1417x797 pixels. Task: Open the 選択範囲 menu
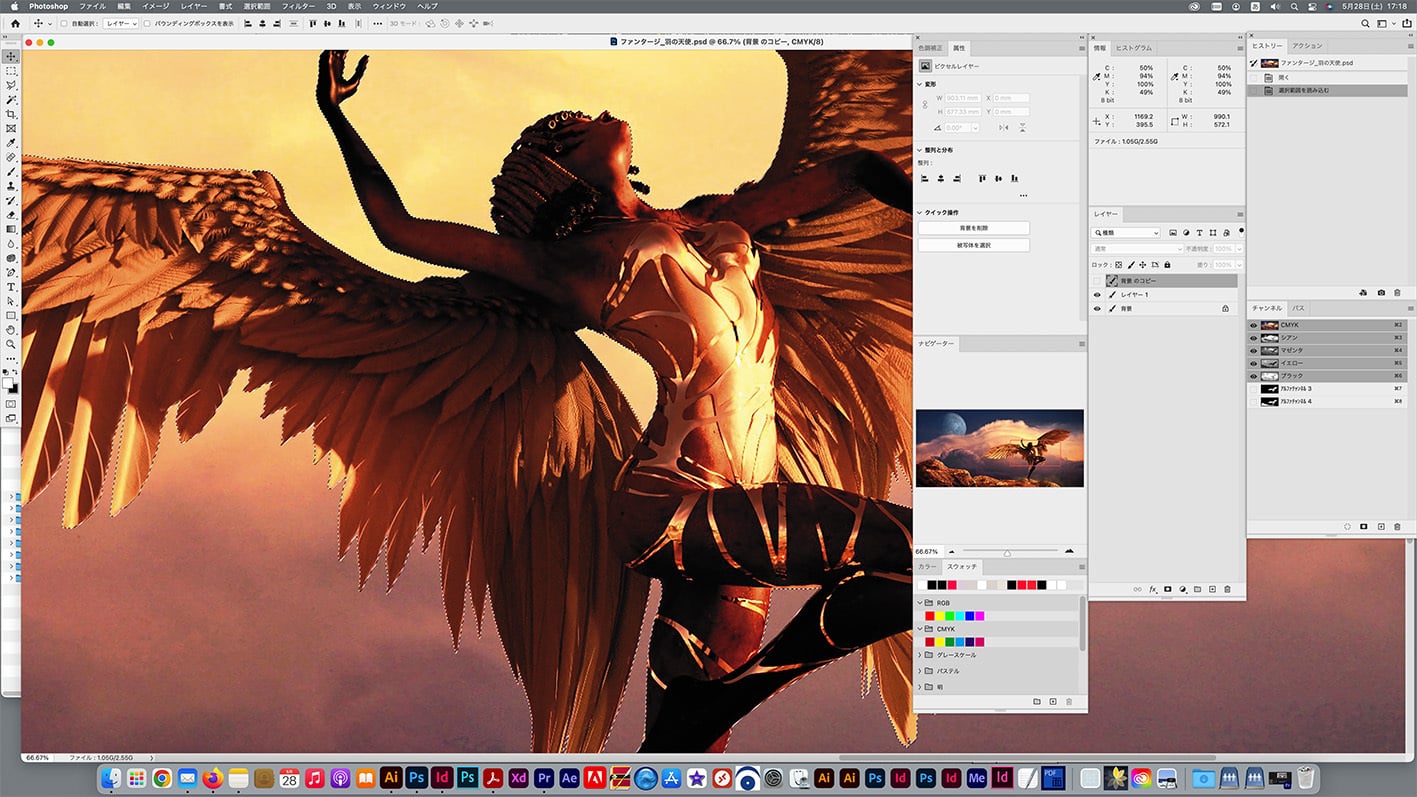[257, 6]
